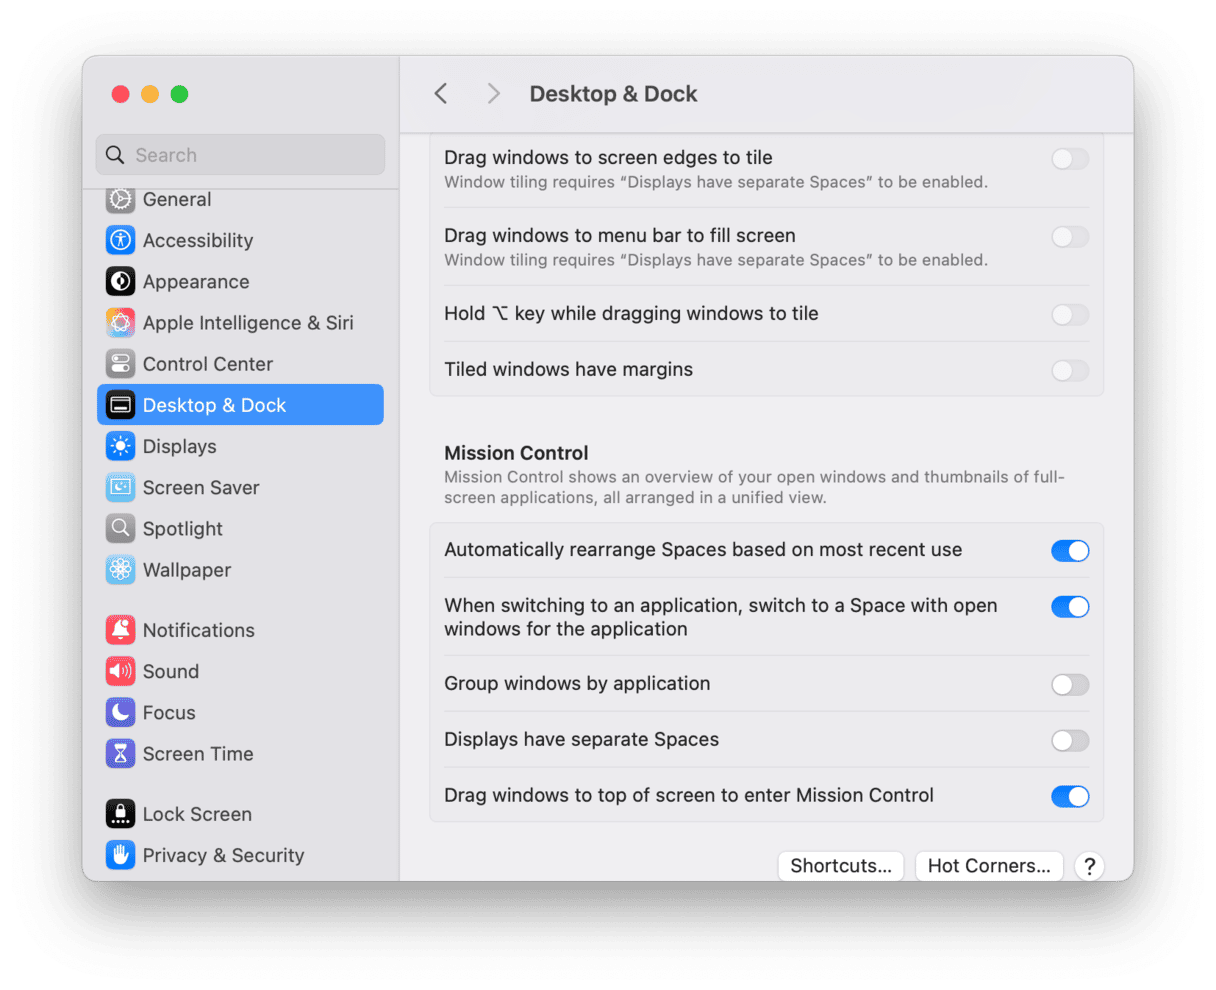
Task: Open the Hot Corners… button
Action: pos(989,866)
